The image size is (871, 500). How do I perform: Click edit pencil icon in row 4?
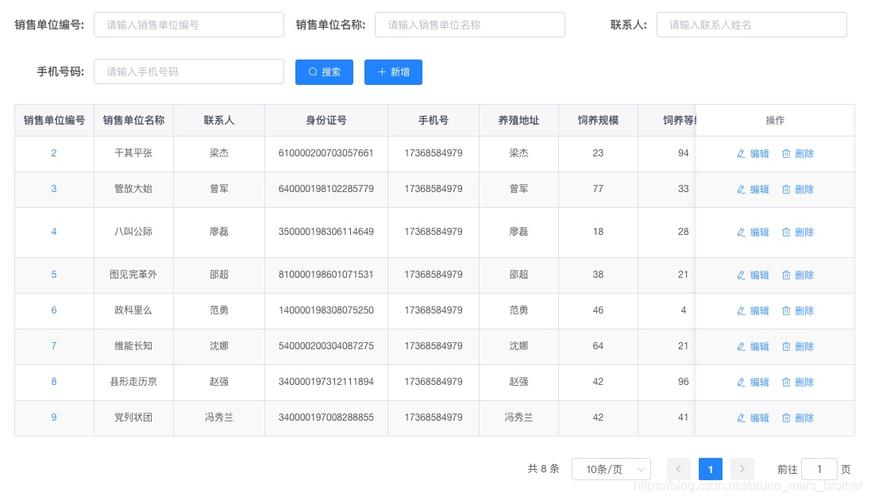click(x=741, y=232)
